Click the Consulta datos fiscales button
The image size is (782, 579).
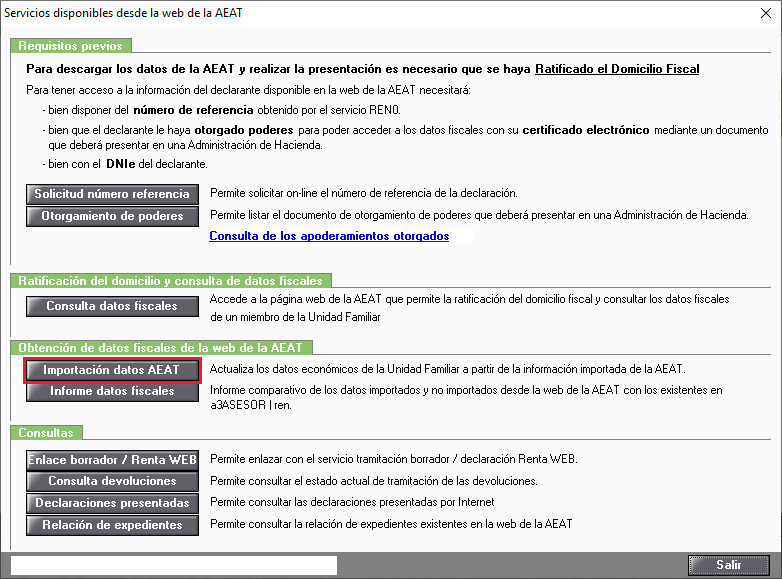coord(112,306)
